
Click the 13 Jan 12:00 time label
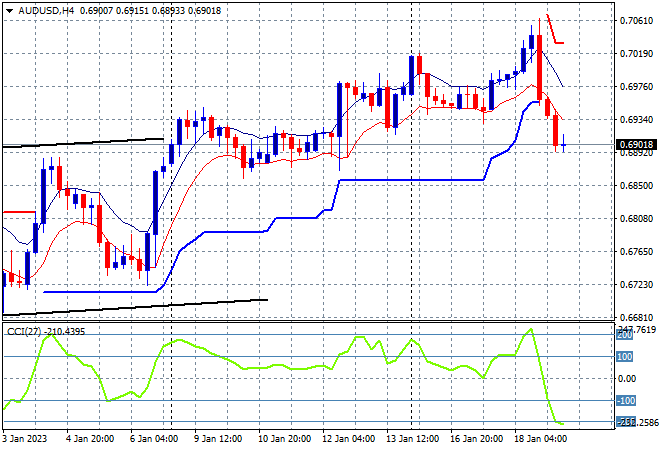click(x=412, y=439)
